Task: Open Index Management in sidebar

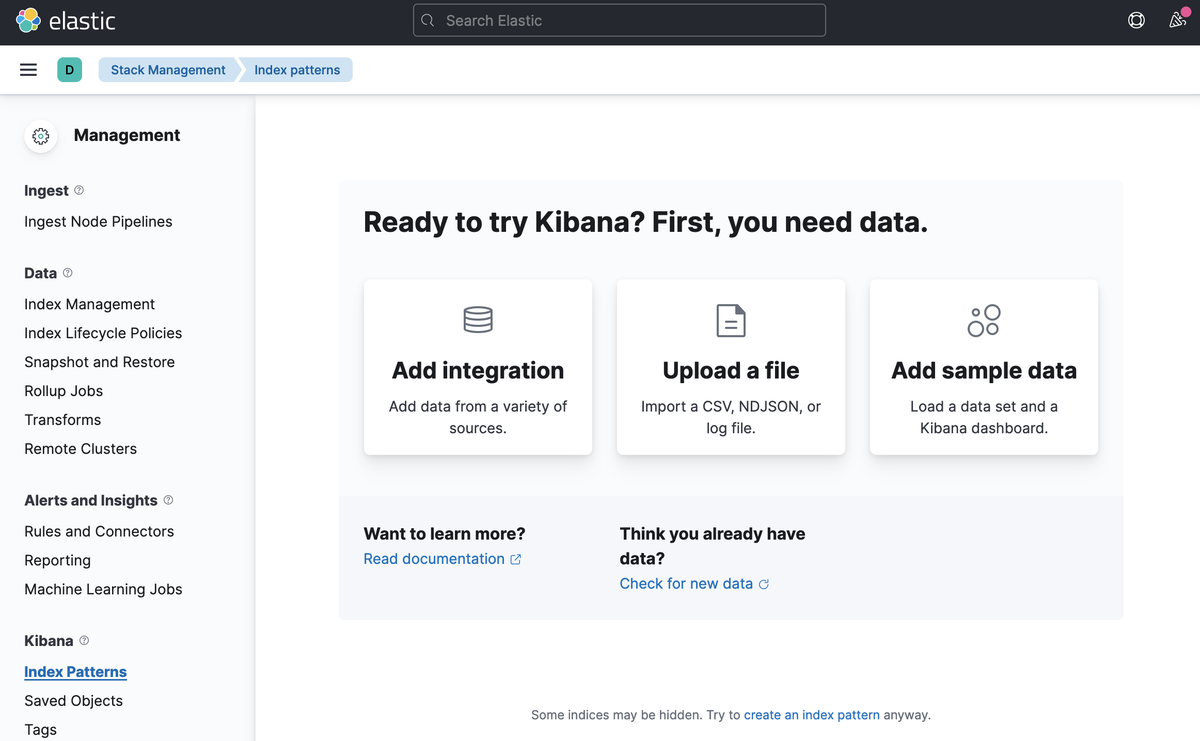Action: click(x=90, y=304)
